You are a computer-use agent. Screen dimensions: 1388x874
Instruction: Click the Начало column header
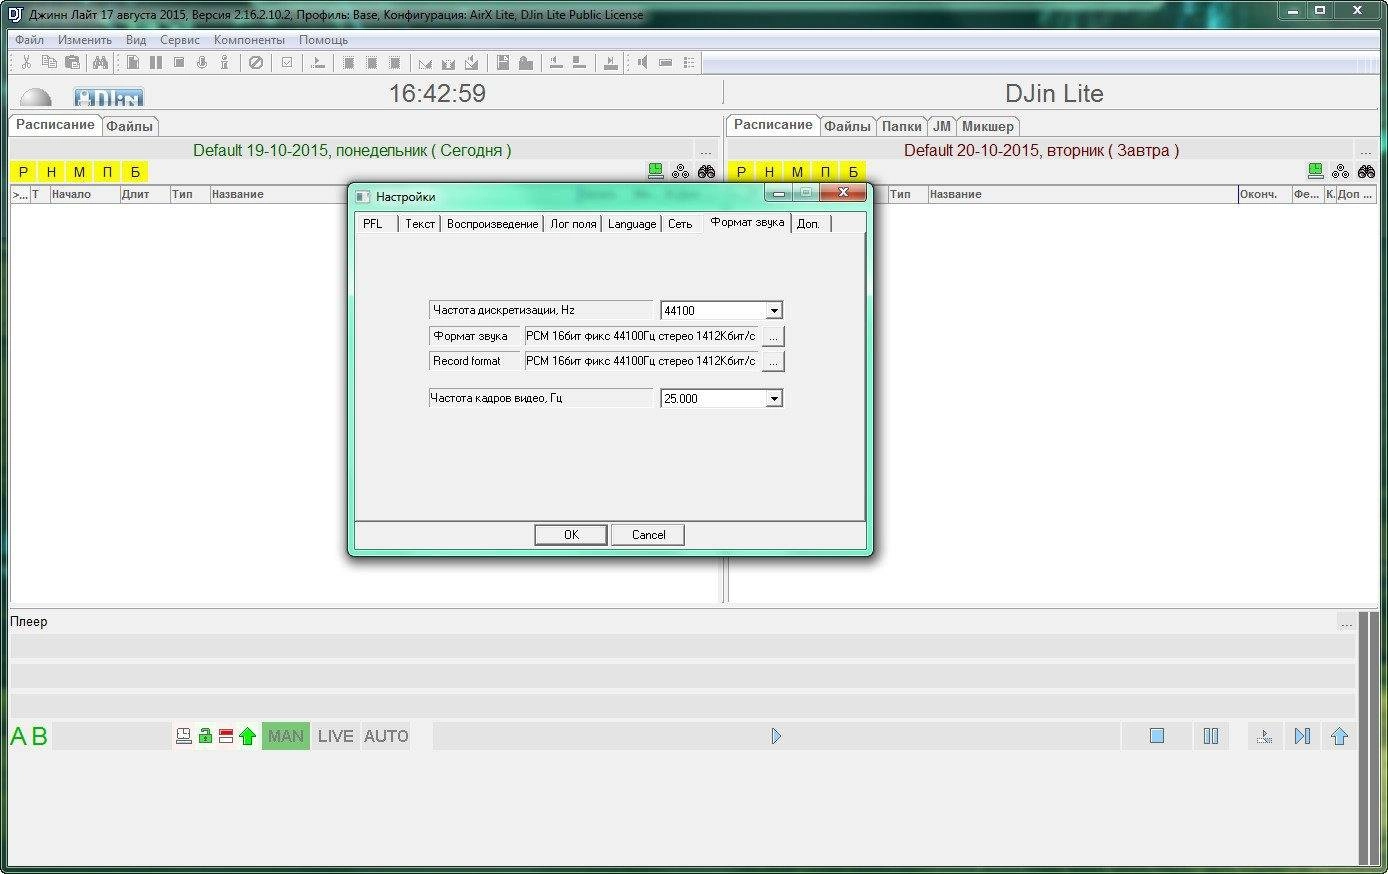[x=84, y=194]
